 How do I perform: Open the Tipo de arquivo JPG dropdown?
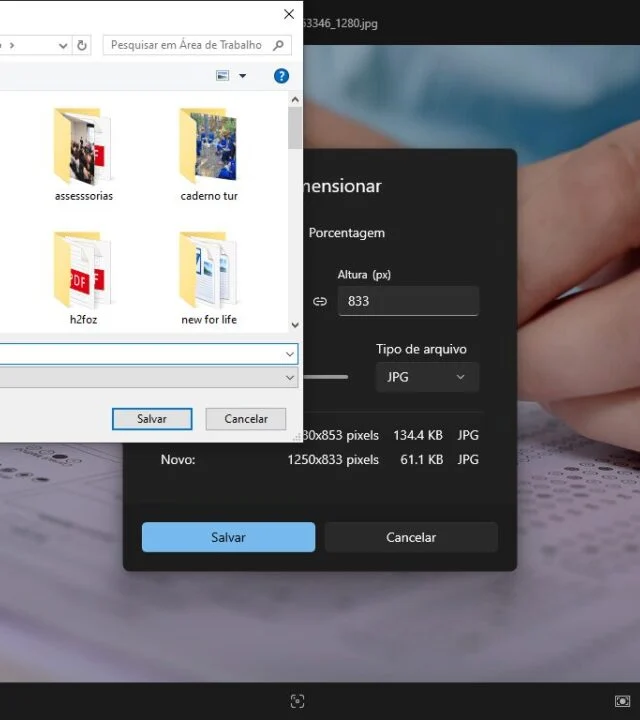point(427,377)
